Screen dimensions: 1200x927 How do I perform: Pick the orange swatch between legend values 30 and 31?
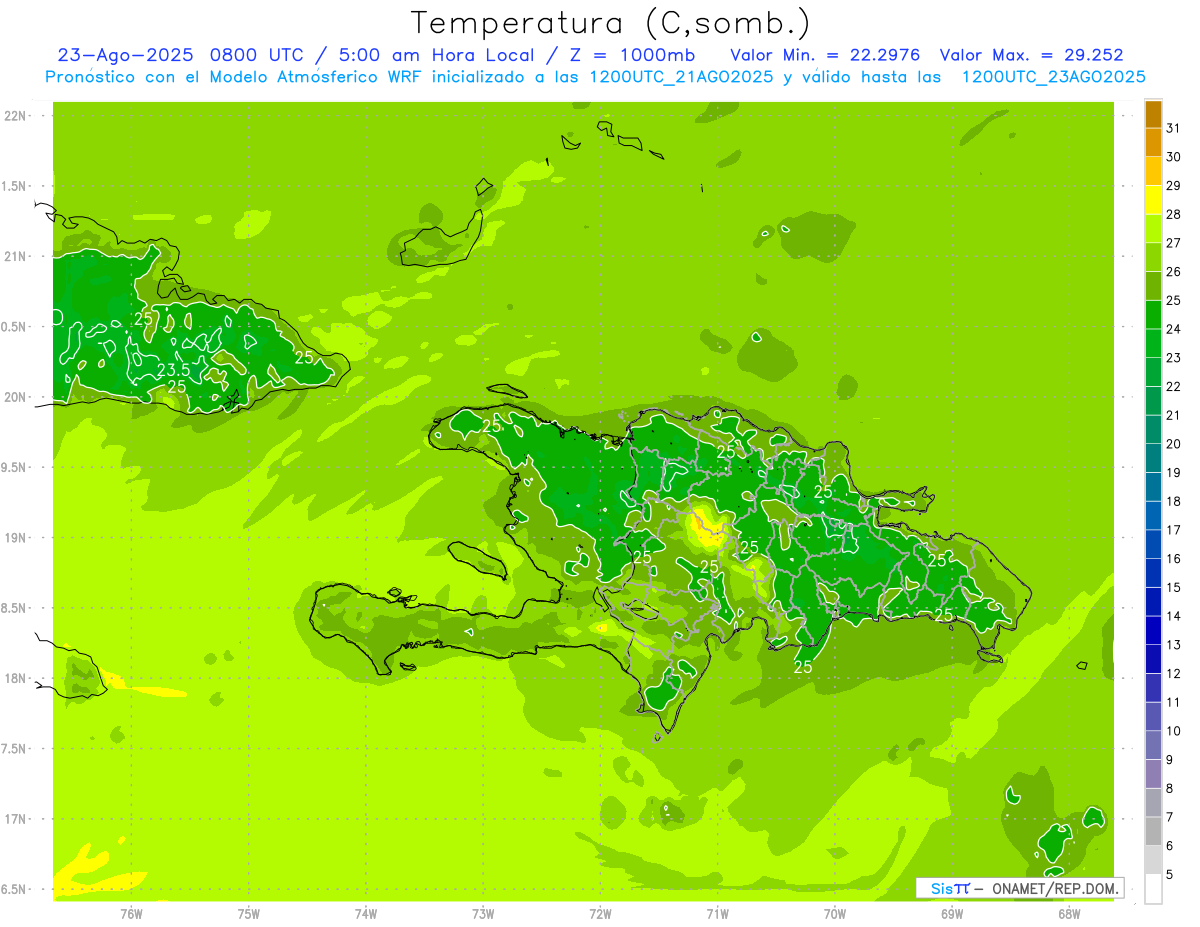(x=1153, y=142)
